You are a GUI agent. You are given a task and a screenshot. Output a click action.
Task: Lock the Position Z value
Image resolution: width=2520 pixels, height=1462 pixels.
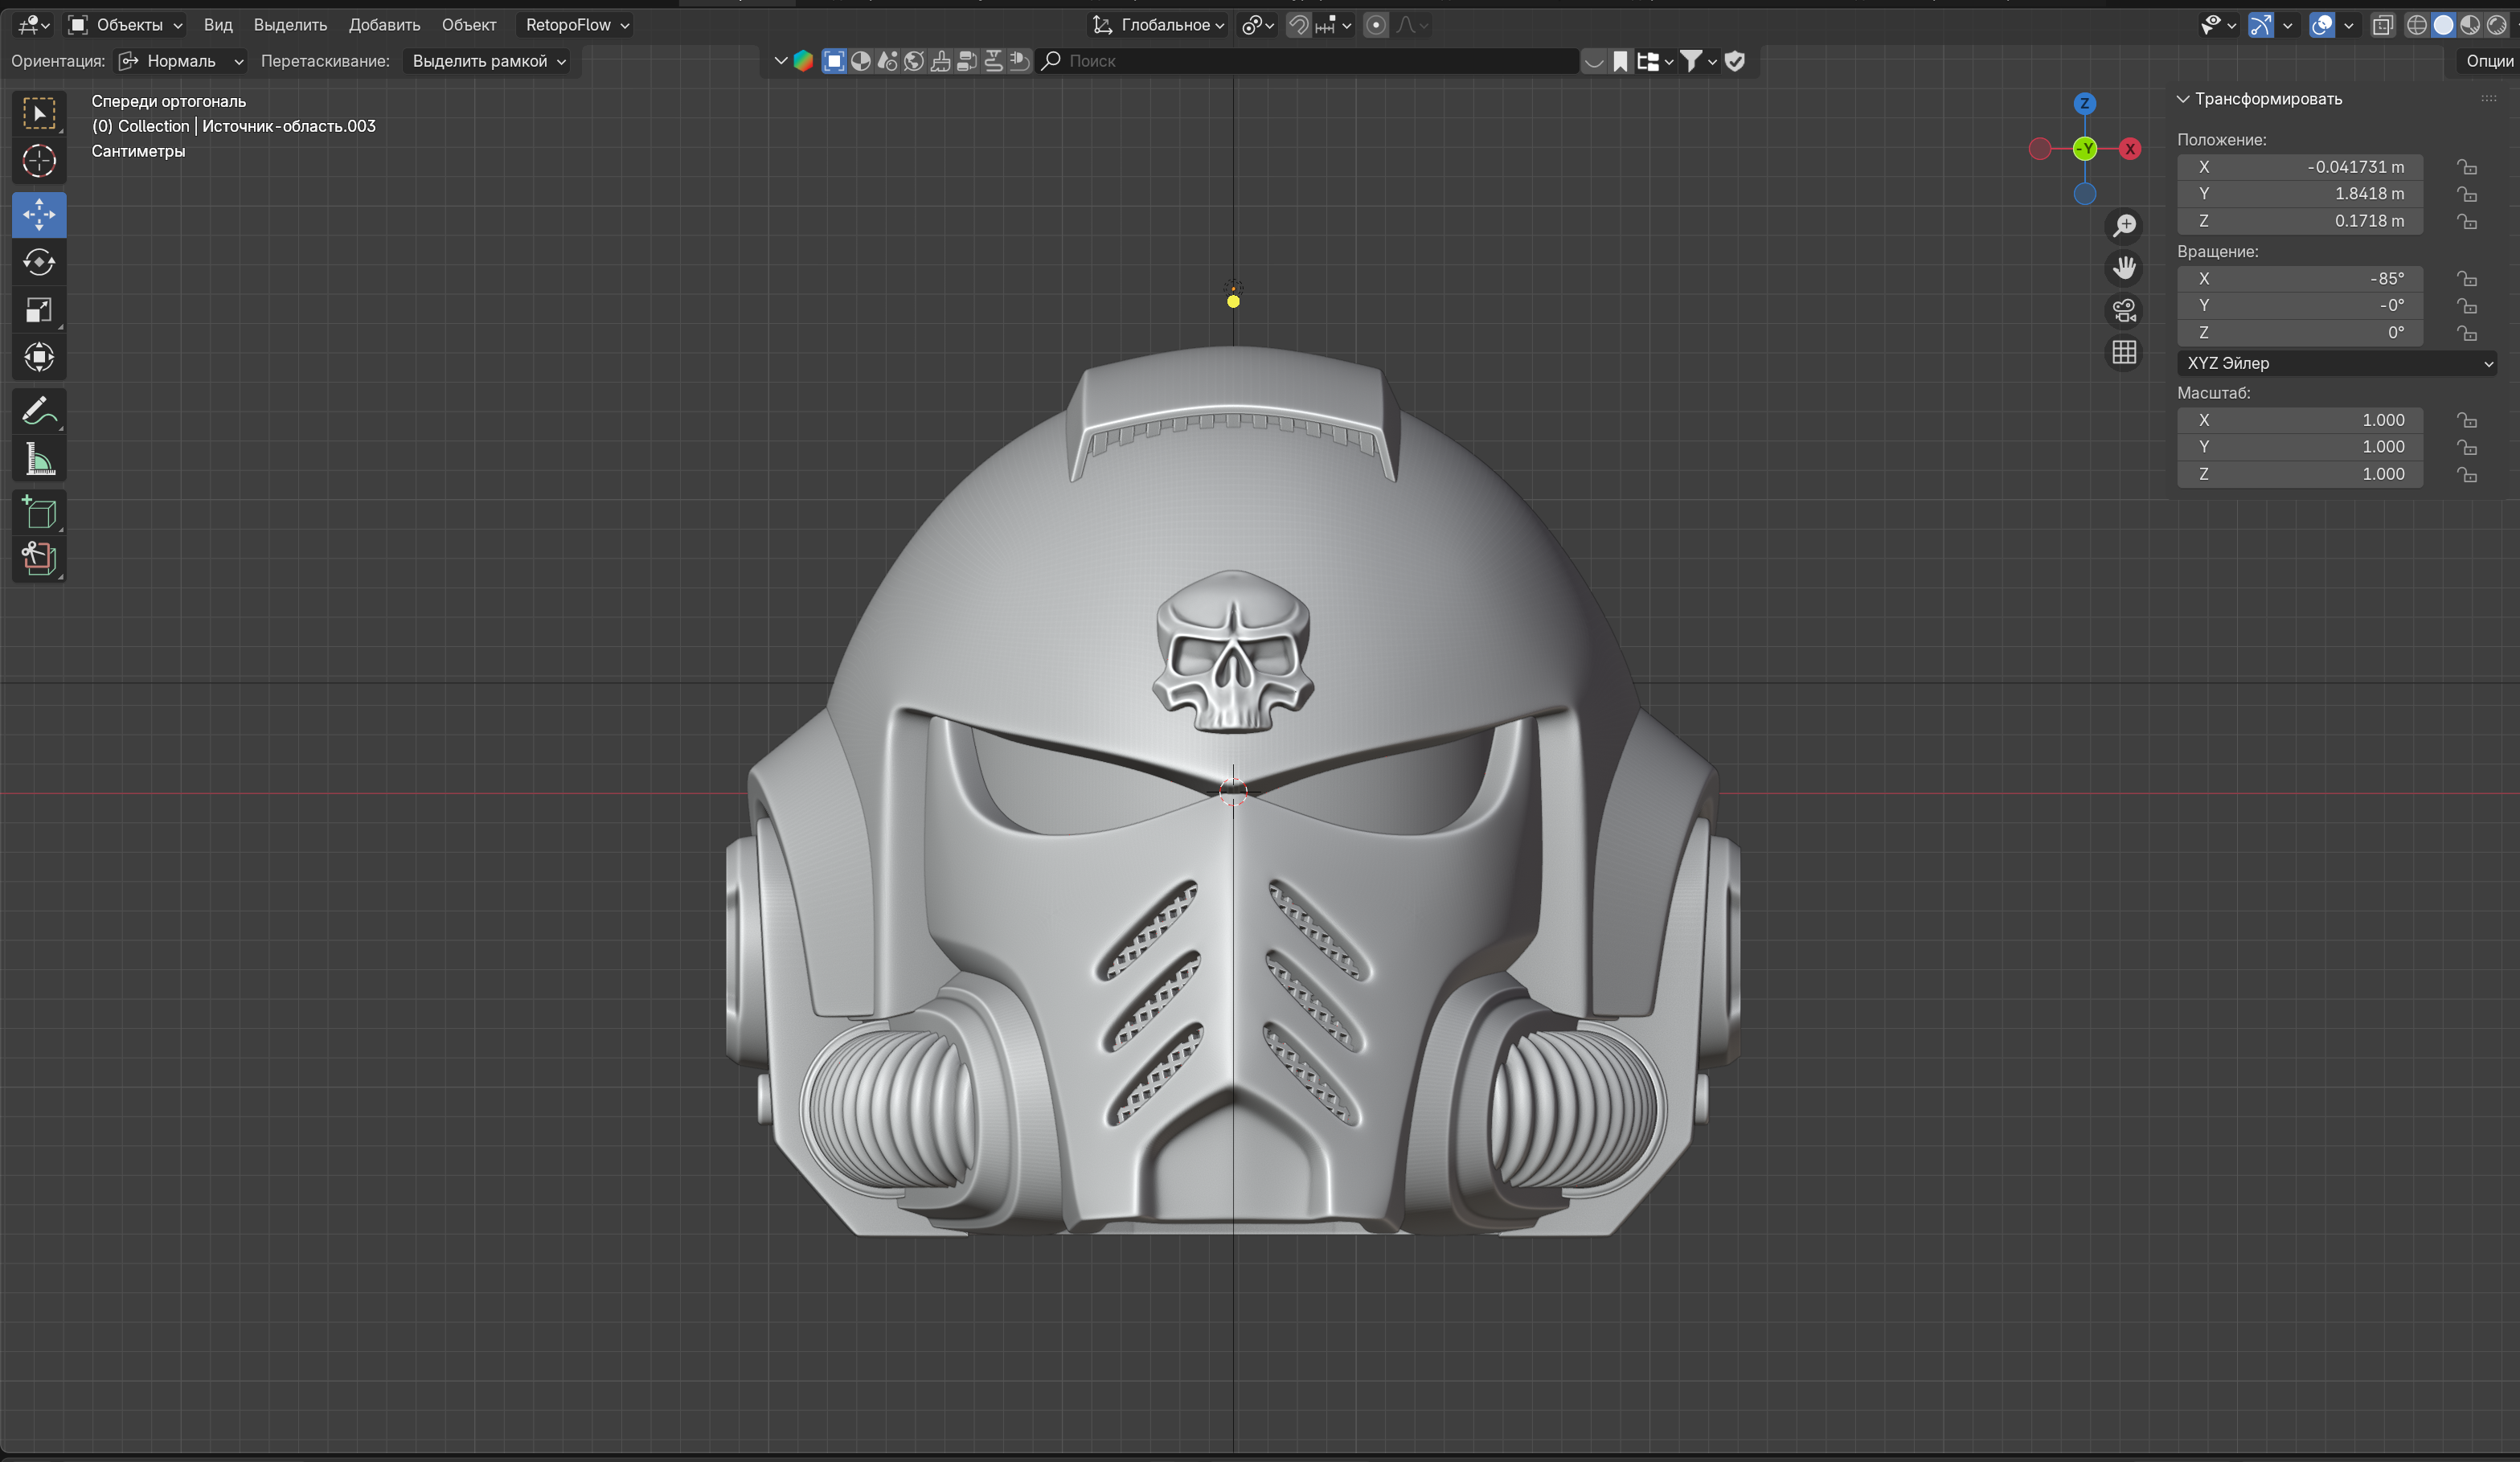[2467, 221]
